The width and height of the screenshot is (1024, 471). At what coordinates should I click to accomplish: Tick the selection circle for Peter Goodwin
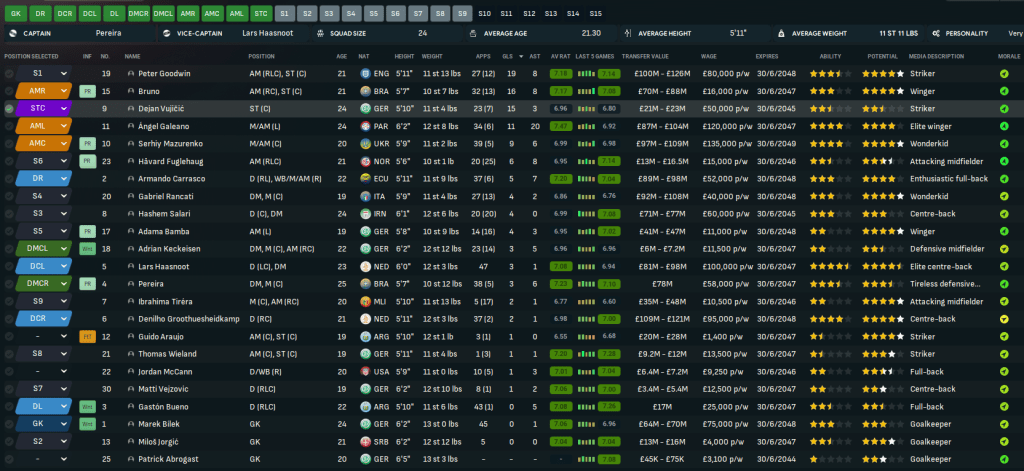coord(10,74)
